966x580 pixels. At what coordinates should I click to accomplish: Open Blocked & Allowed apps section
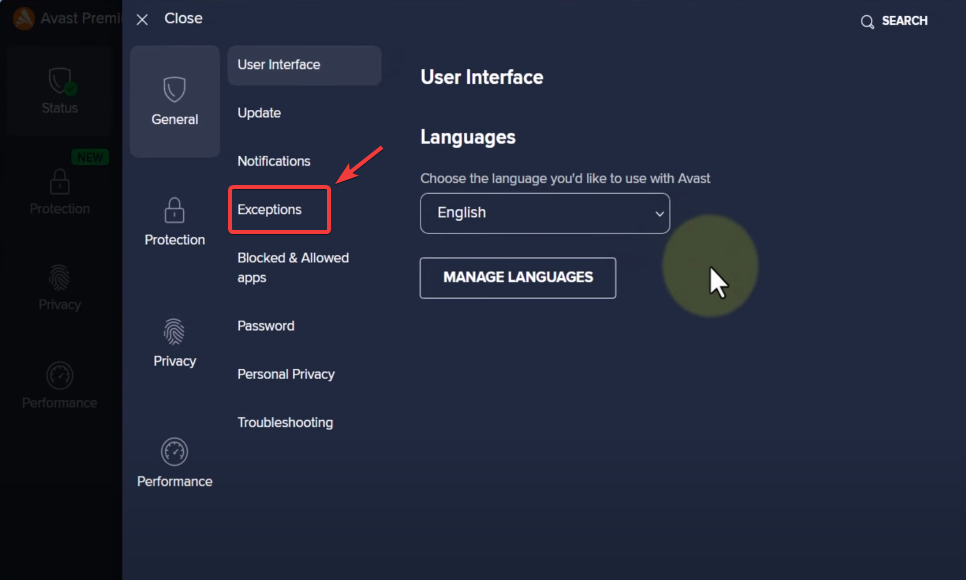[293, 267]
